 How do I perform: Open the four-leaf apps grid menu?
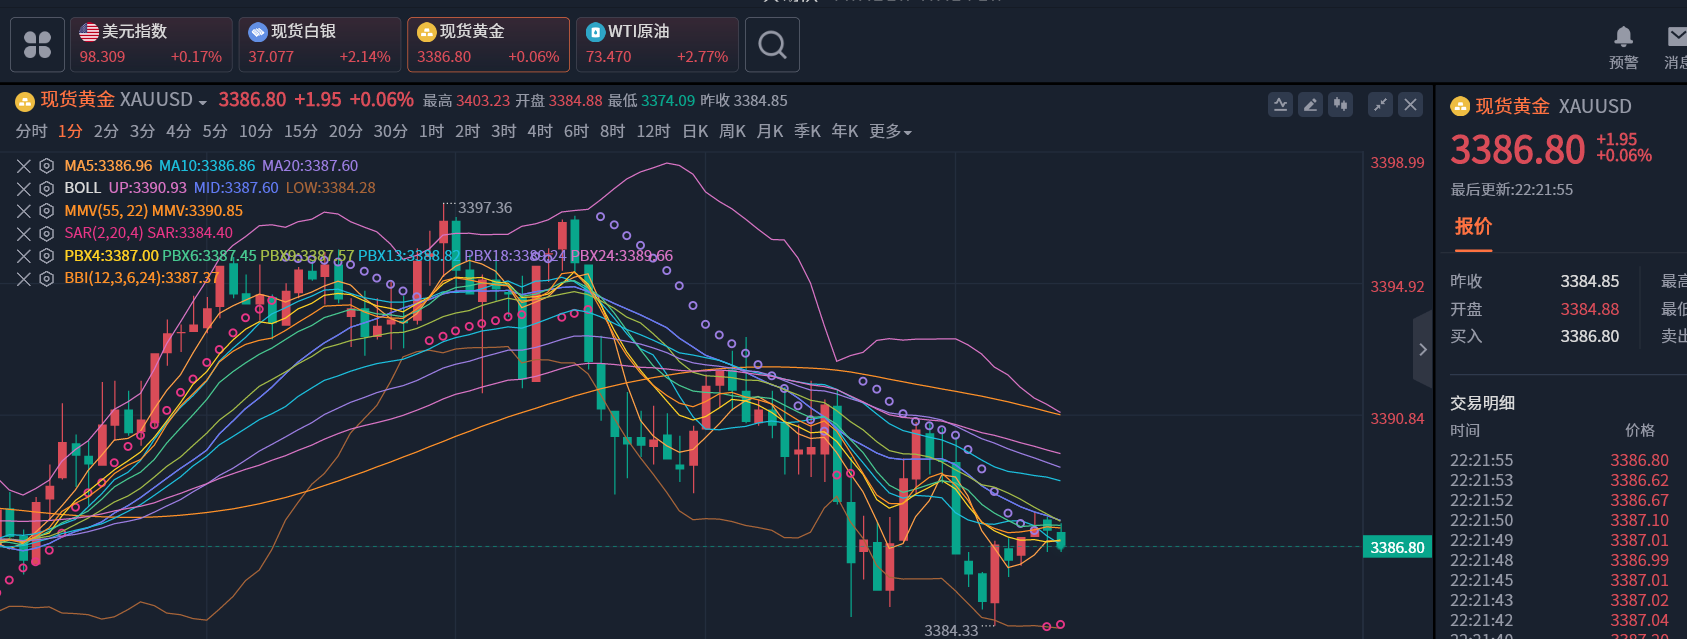[38, 45]
